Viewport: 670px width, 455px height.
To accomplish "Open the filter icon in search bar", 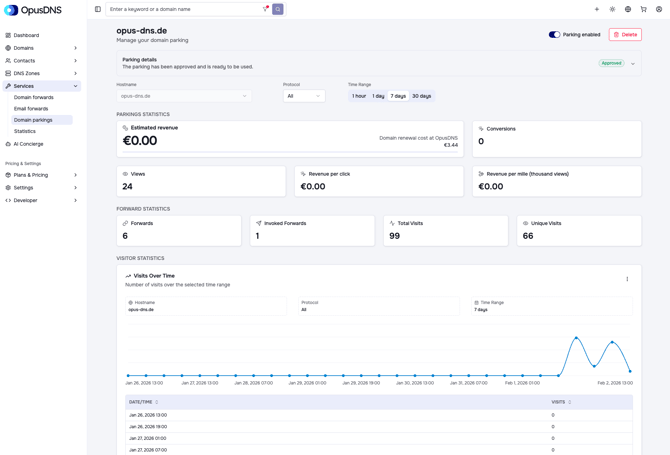I will 265,9.
